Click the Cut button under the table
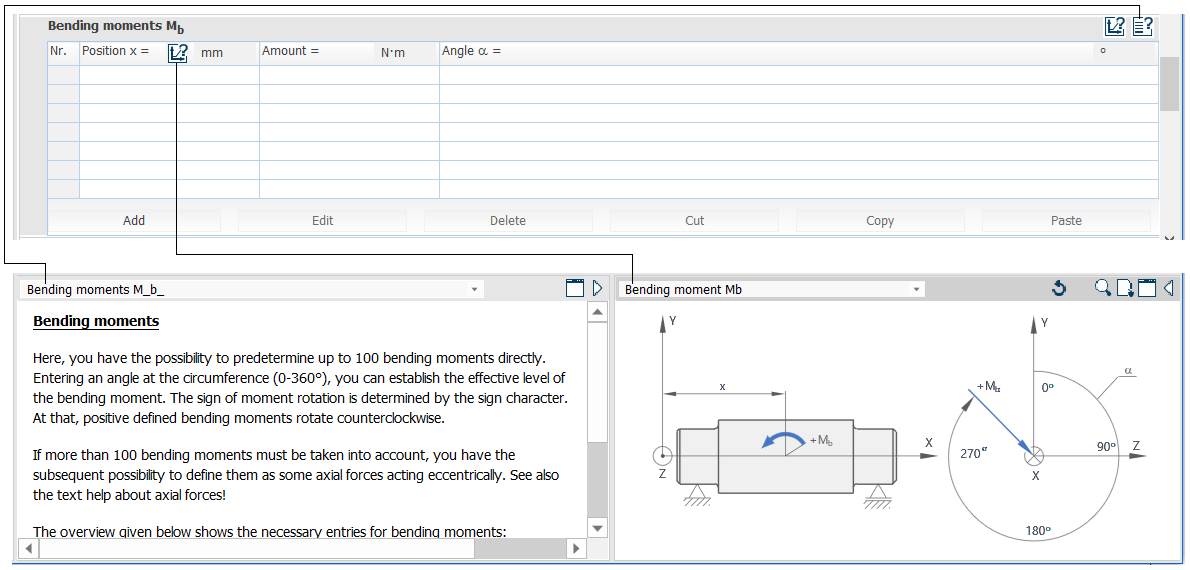The width and height of the screenshot is (1190, 570). click(694, 221)
